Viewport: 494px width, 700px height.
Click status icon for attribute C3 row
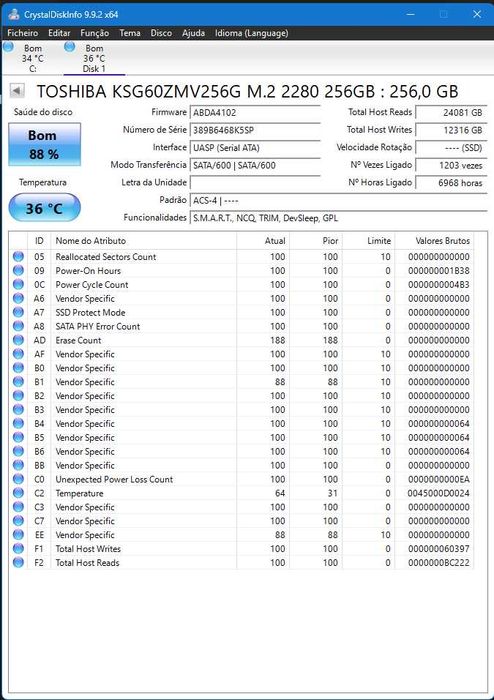18,507
